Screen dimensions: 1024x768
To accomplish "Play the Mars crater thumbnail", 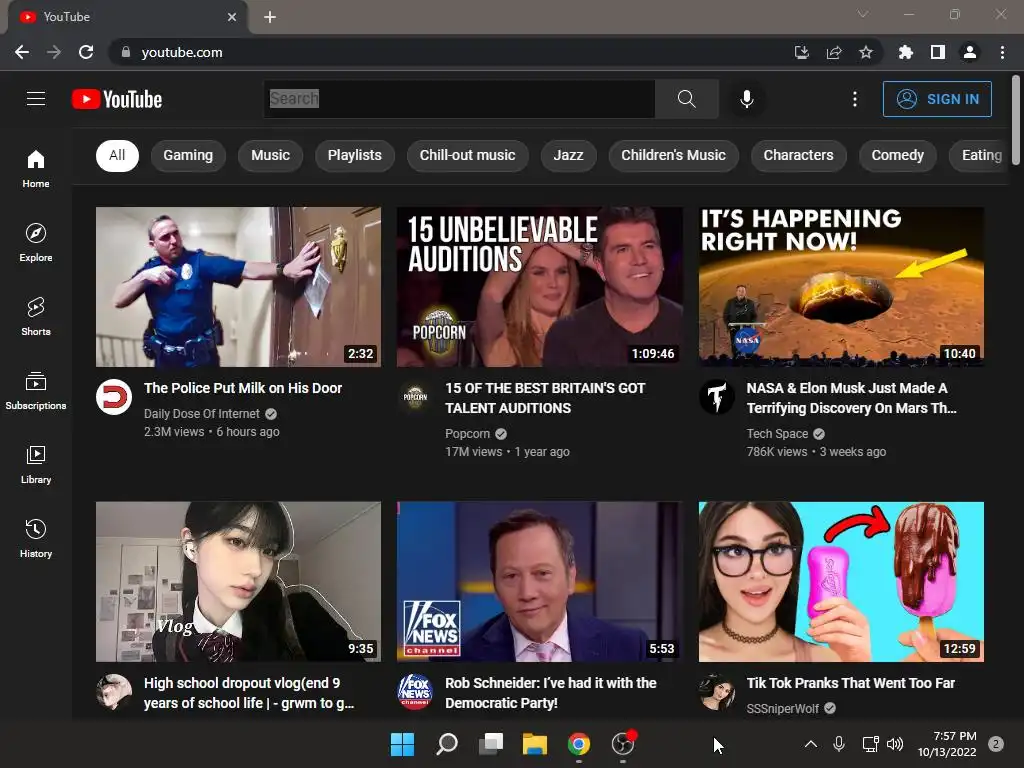I will coord(841,287).
